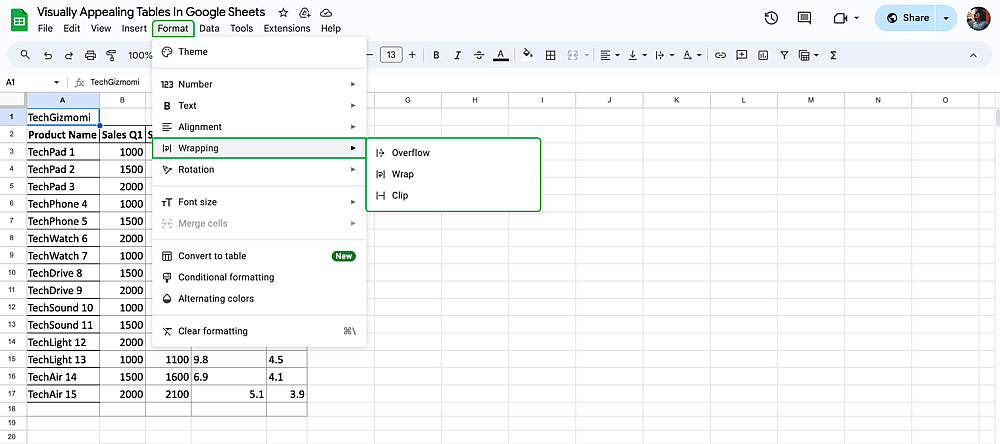The width and height of the screenshot is (1000, 444).
Task: Select the Wrap option in the submenu
Action: 453,174
